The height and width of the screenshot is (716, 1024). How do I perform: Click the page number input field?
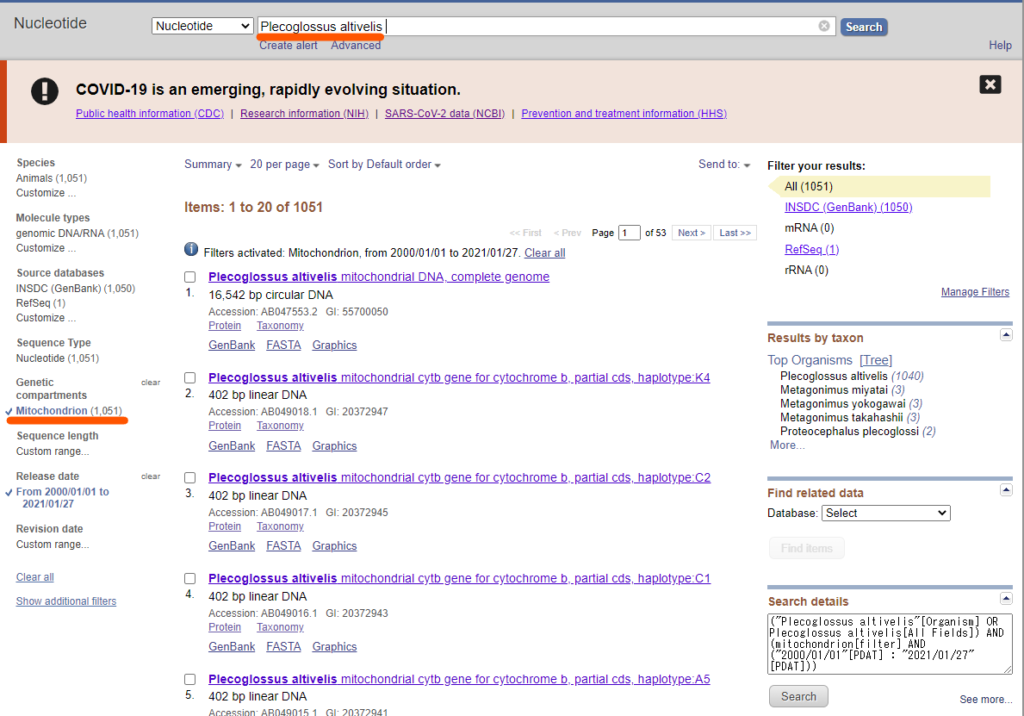[629, 233]
